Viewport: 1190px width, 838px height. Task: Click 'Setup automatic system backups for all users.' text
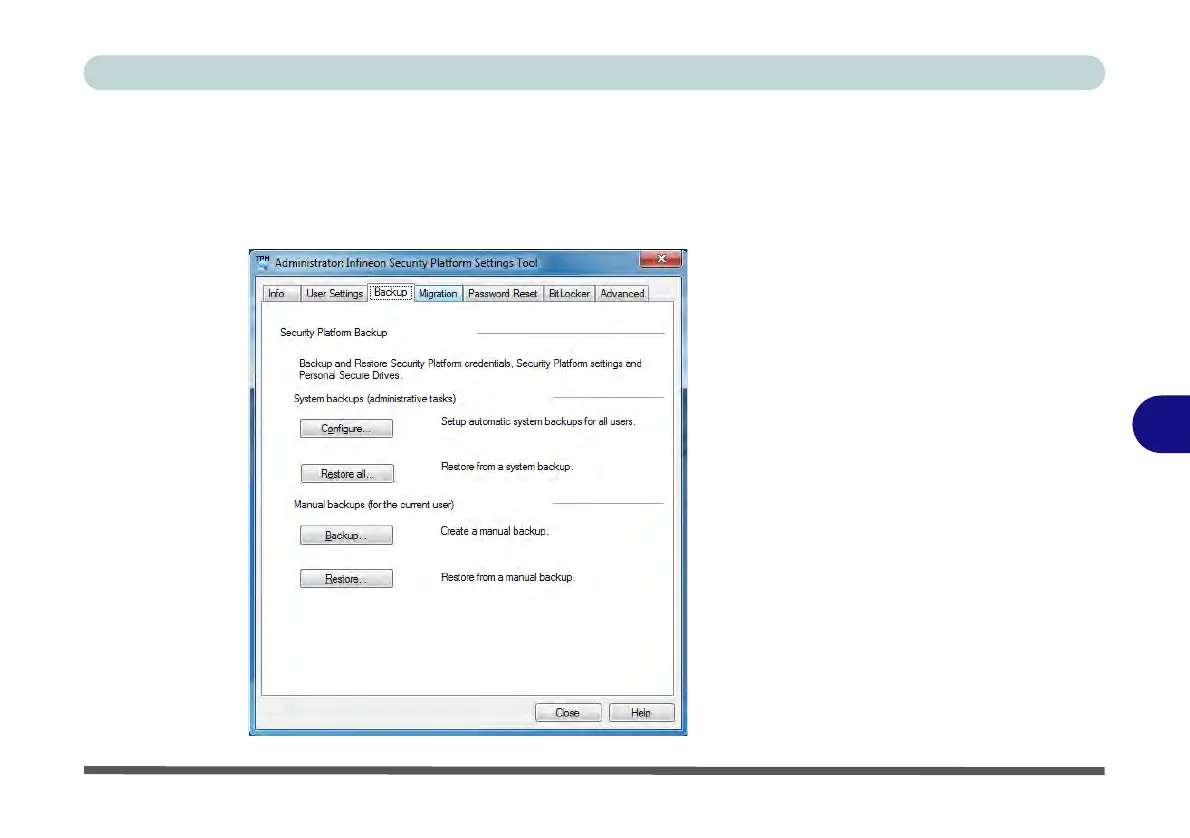538,421
